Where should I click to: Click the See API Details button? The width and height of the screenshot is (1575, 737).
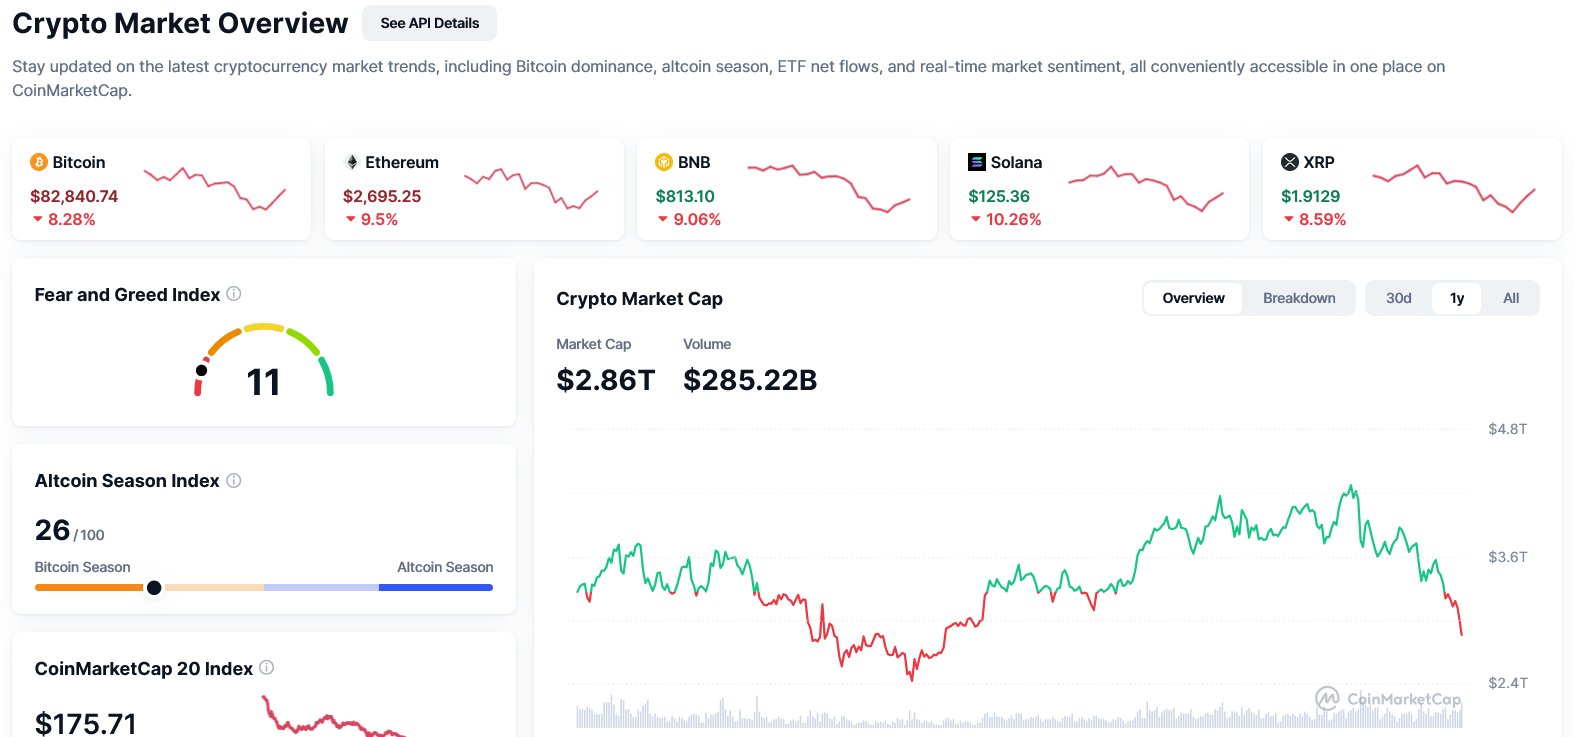point(430,23)
